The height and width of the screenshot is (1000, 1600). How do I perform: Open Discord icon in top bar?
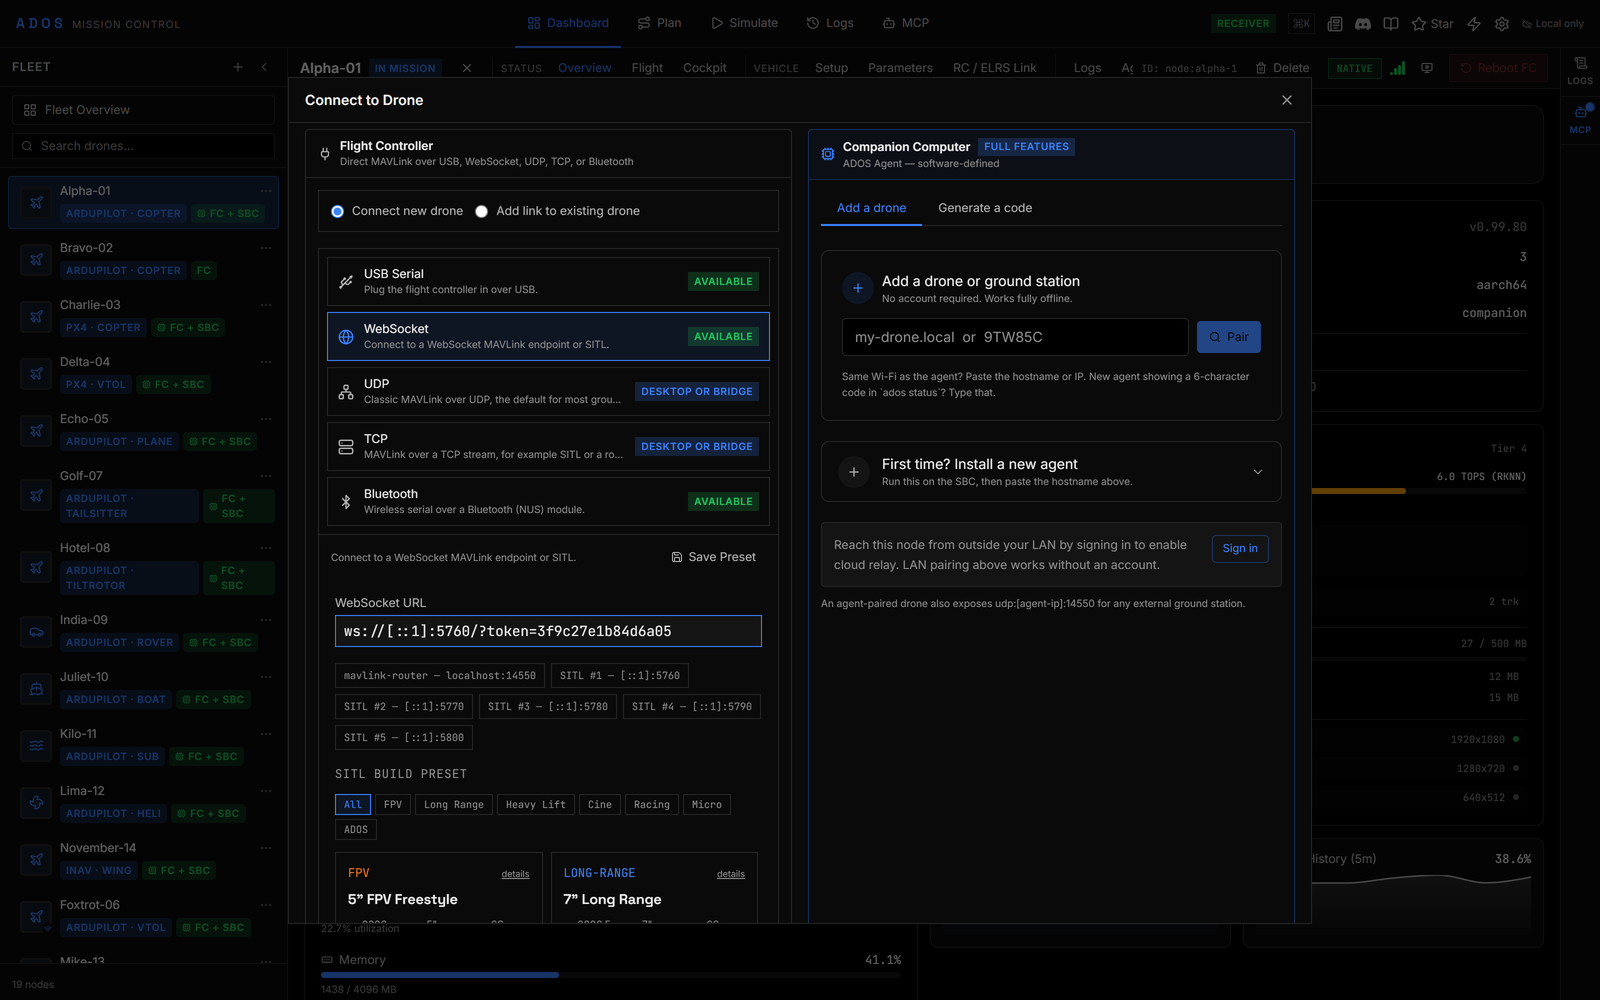[x=1363, y=24]
